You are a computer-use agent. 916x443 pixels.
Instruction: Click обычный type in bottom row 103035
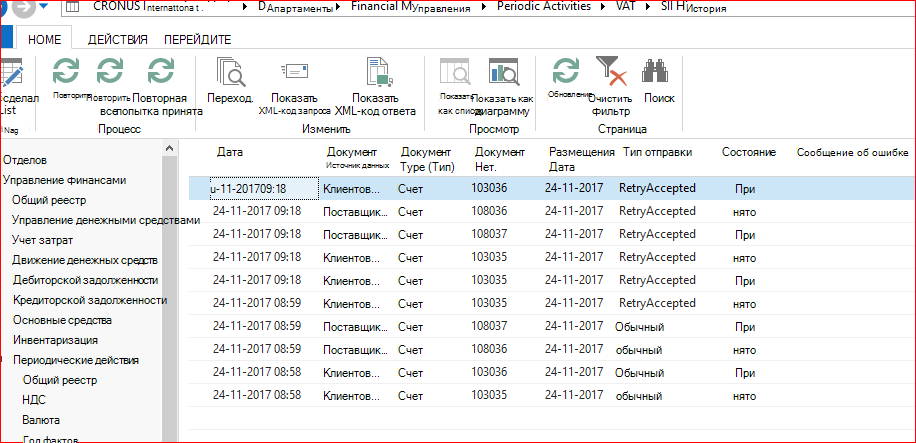639,396
